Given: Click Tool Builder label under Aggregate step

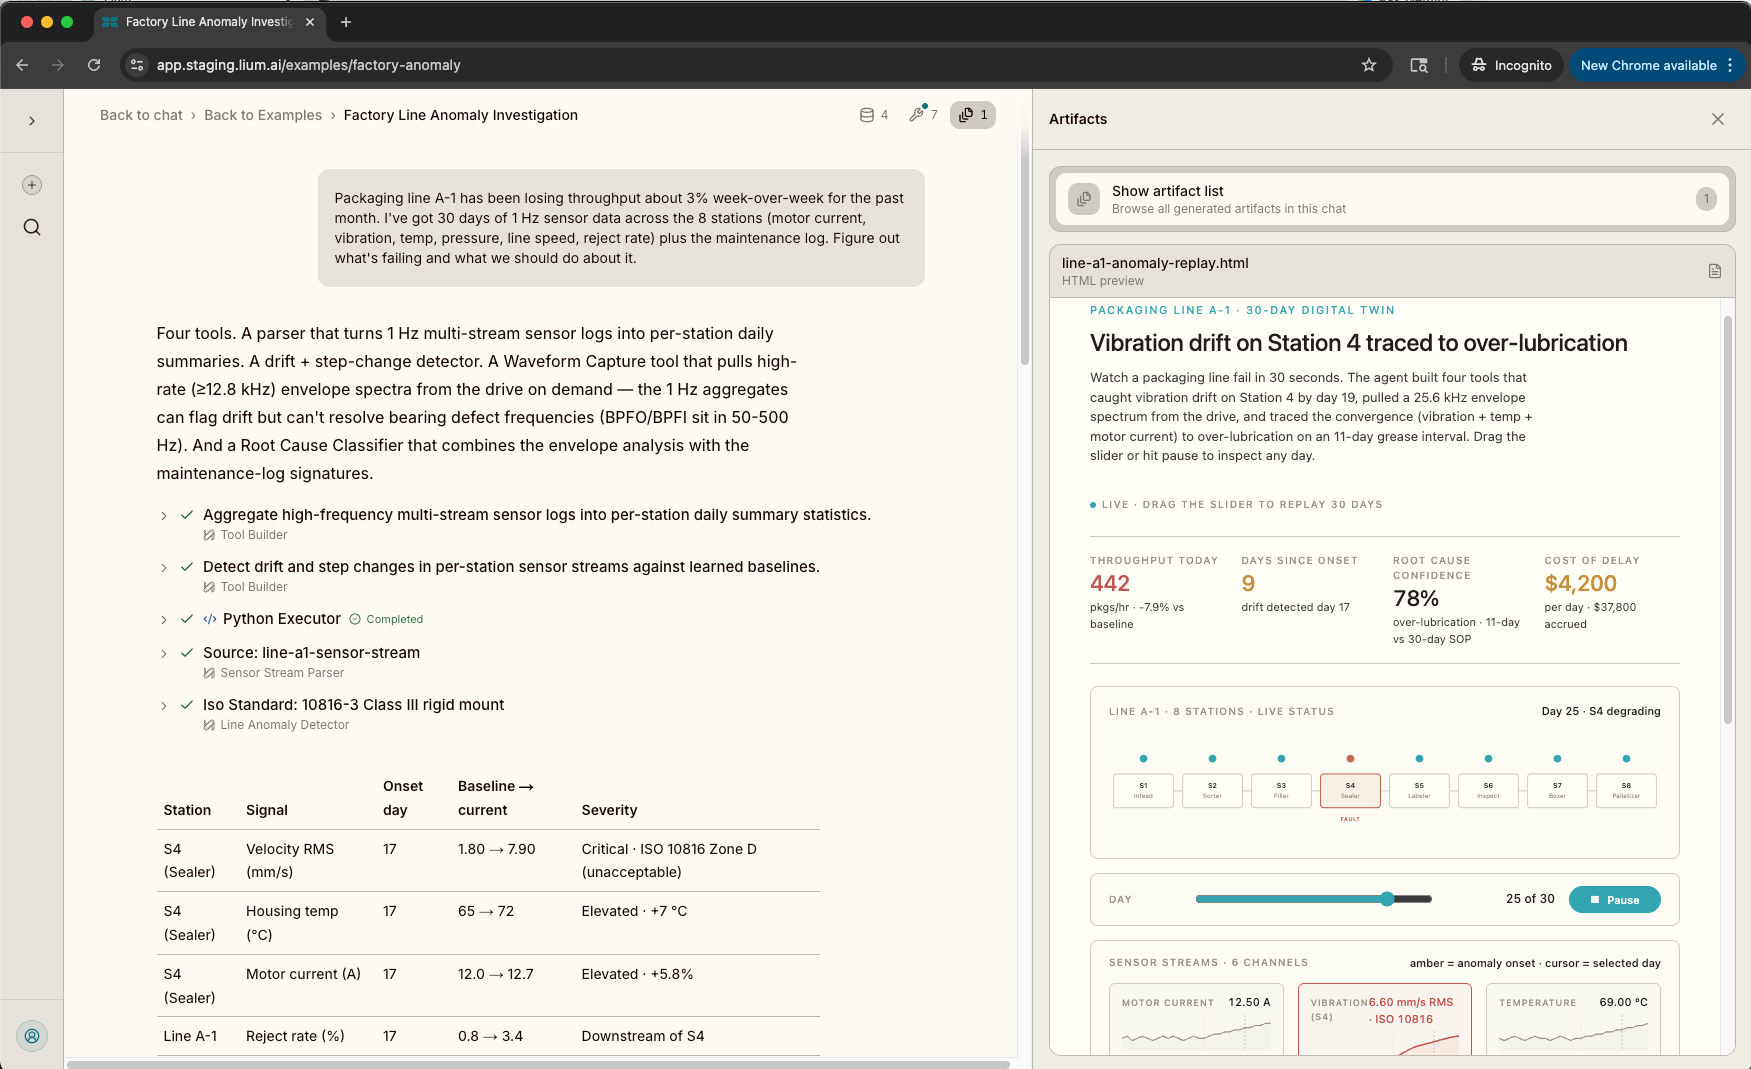Looking at the screenshot, I should coord(253,535).
